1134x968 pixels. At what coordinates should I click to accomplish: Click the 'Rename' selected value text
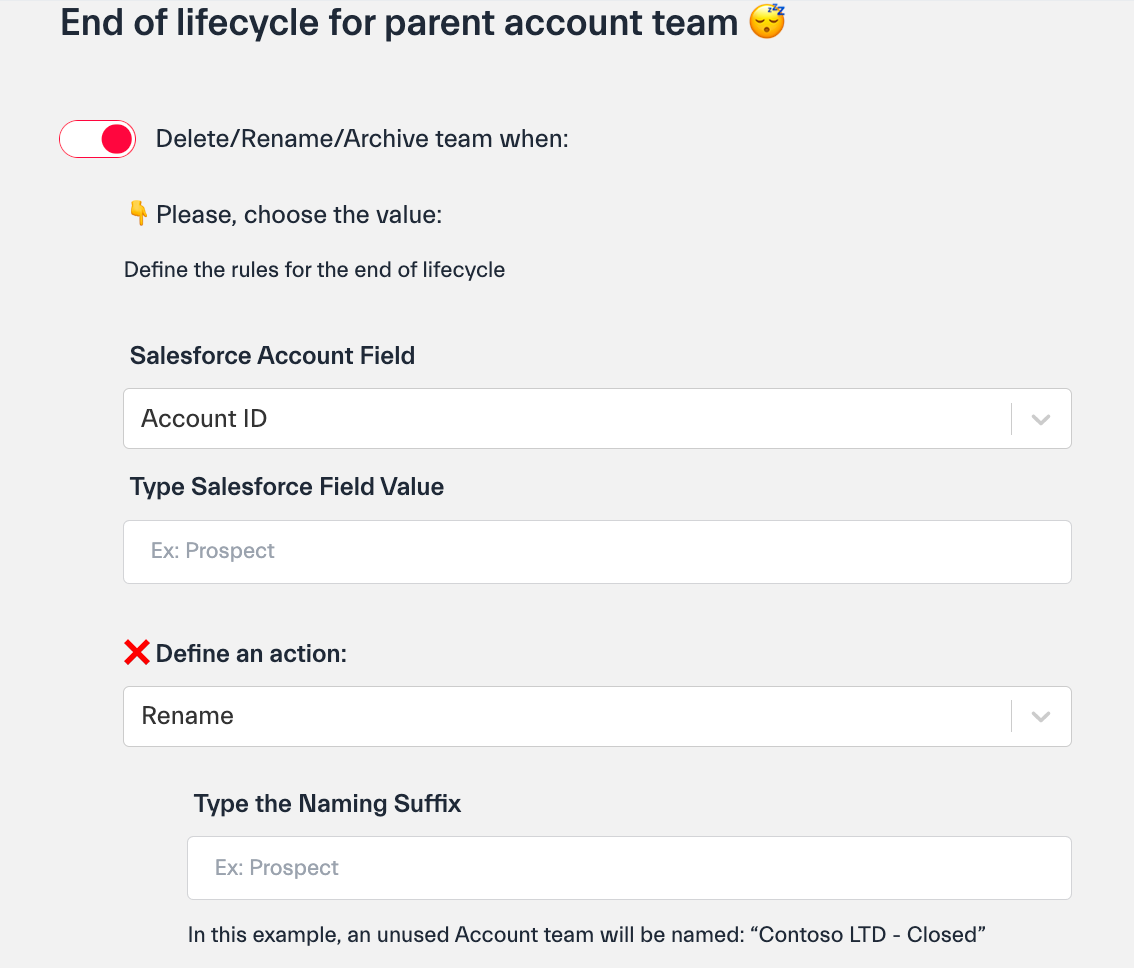click(x=188, y=716)
